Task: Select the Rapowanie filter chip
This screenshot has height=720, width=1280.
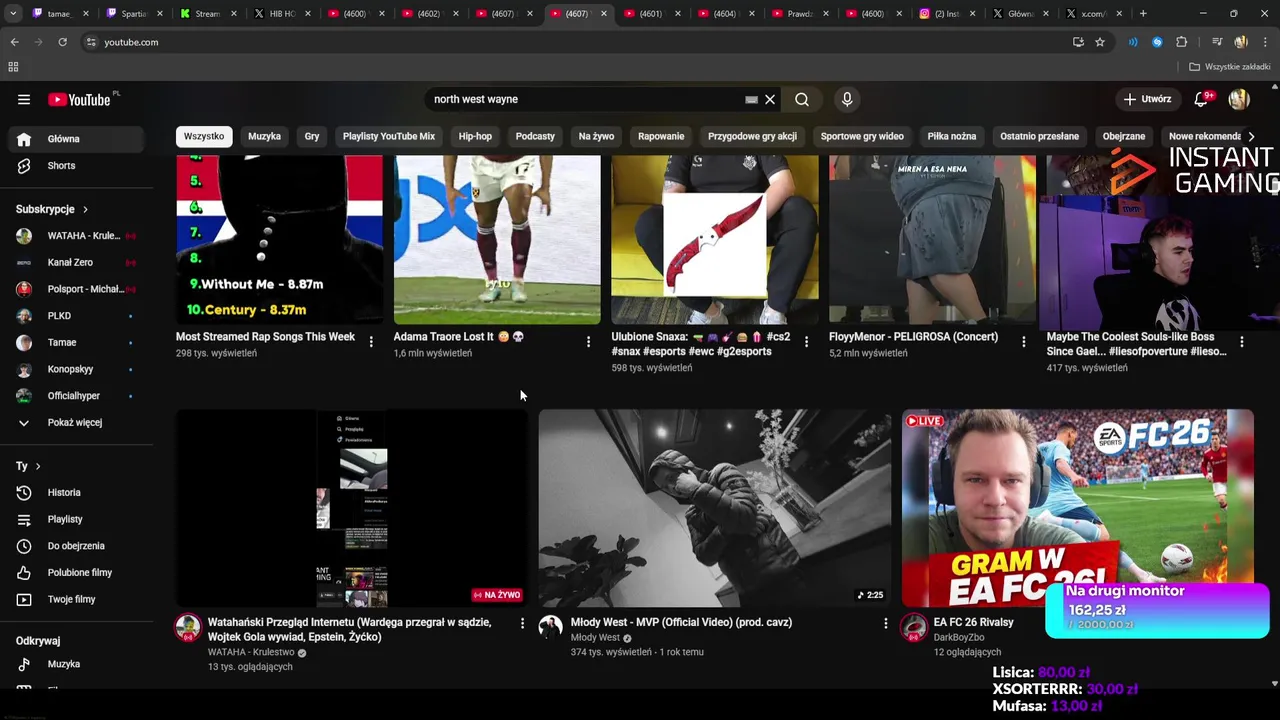Action: click(661, 136)
